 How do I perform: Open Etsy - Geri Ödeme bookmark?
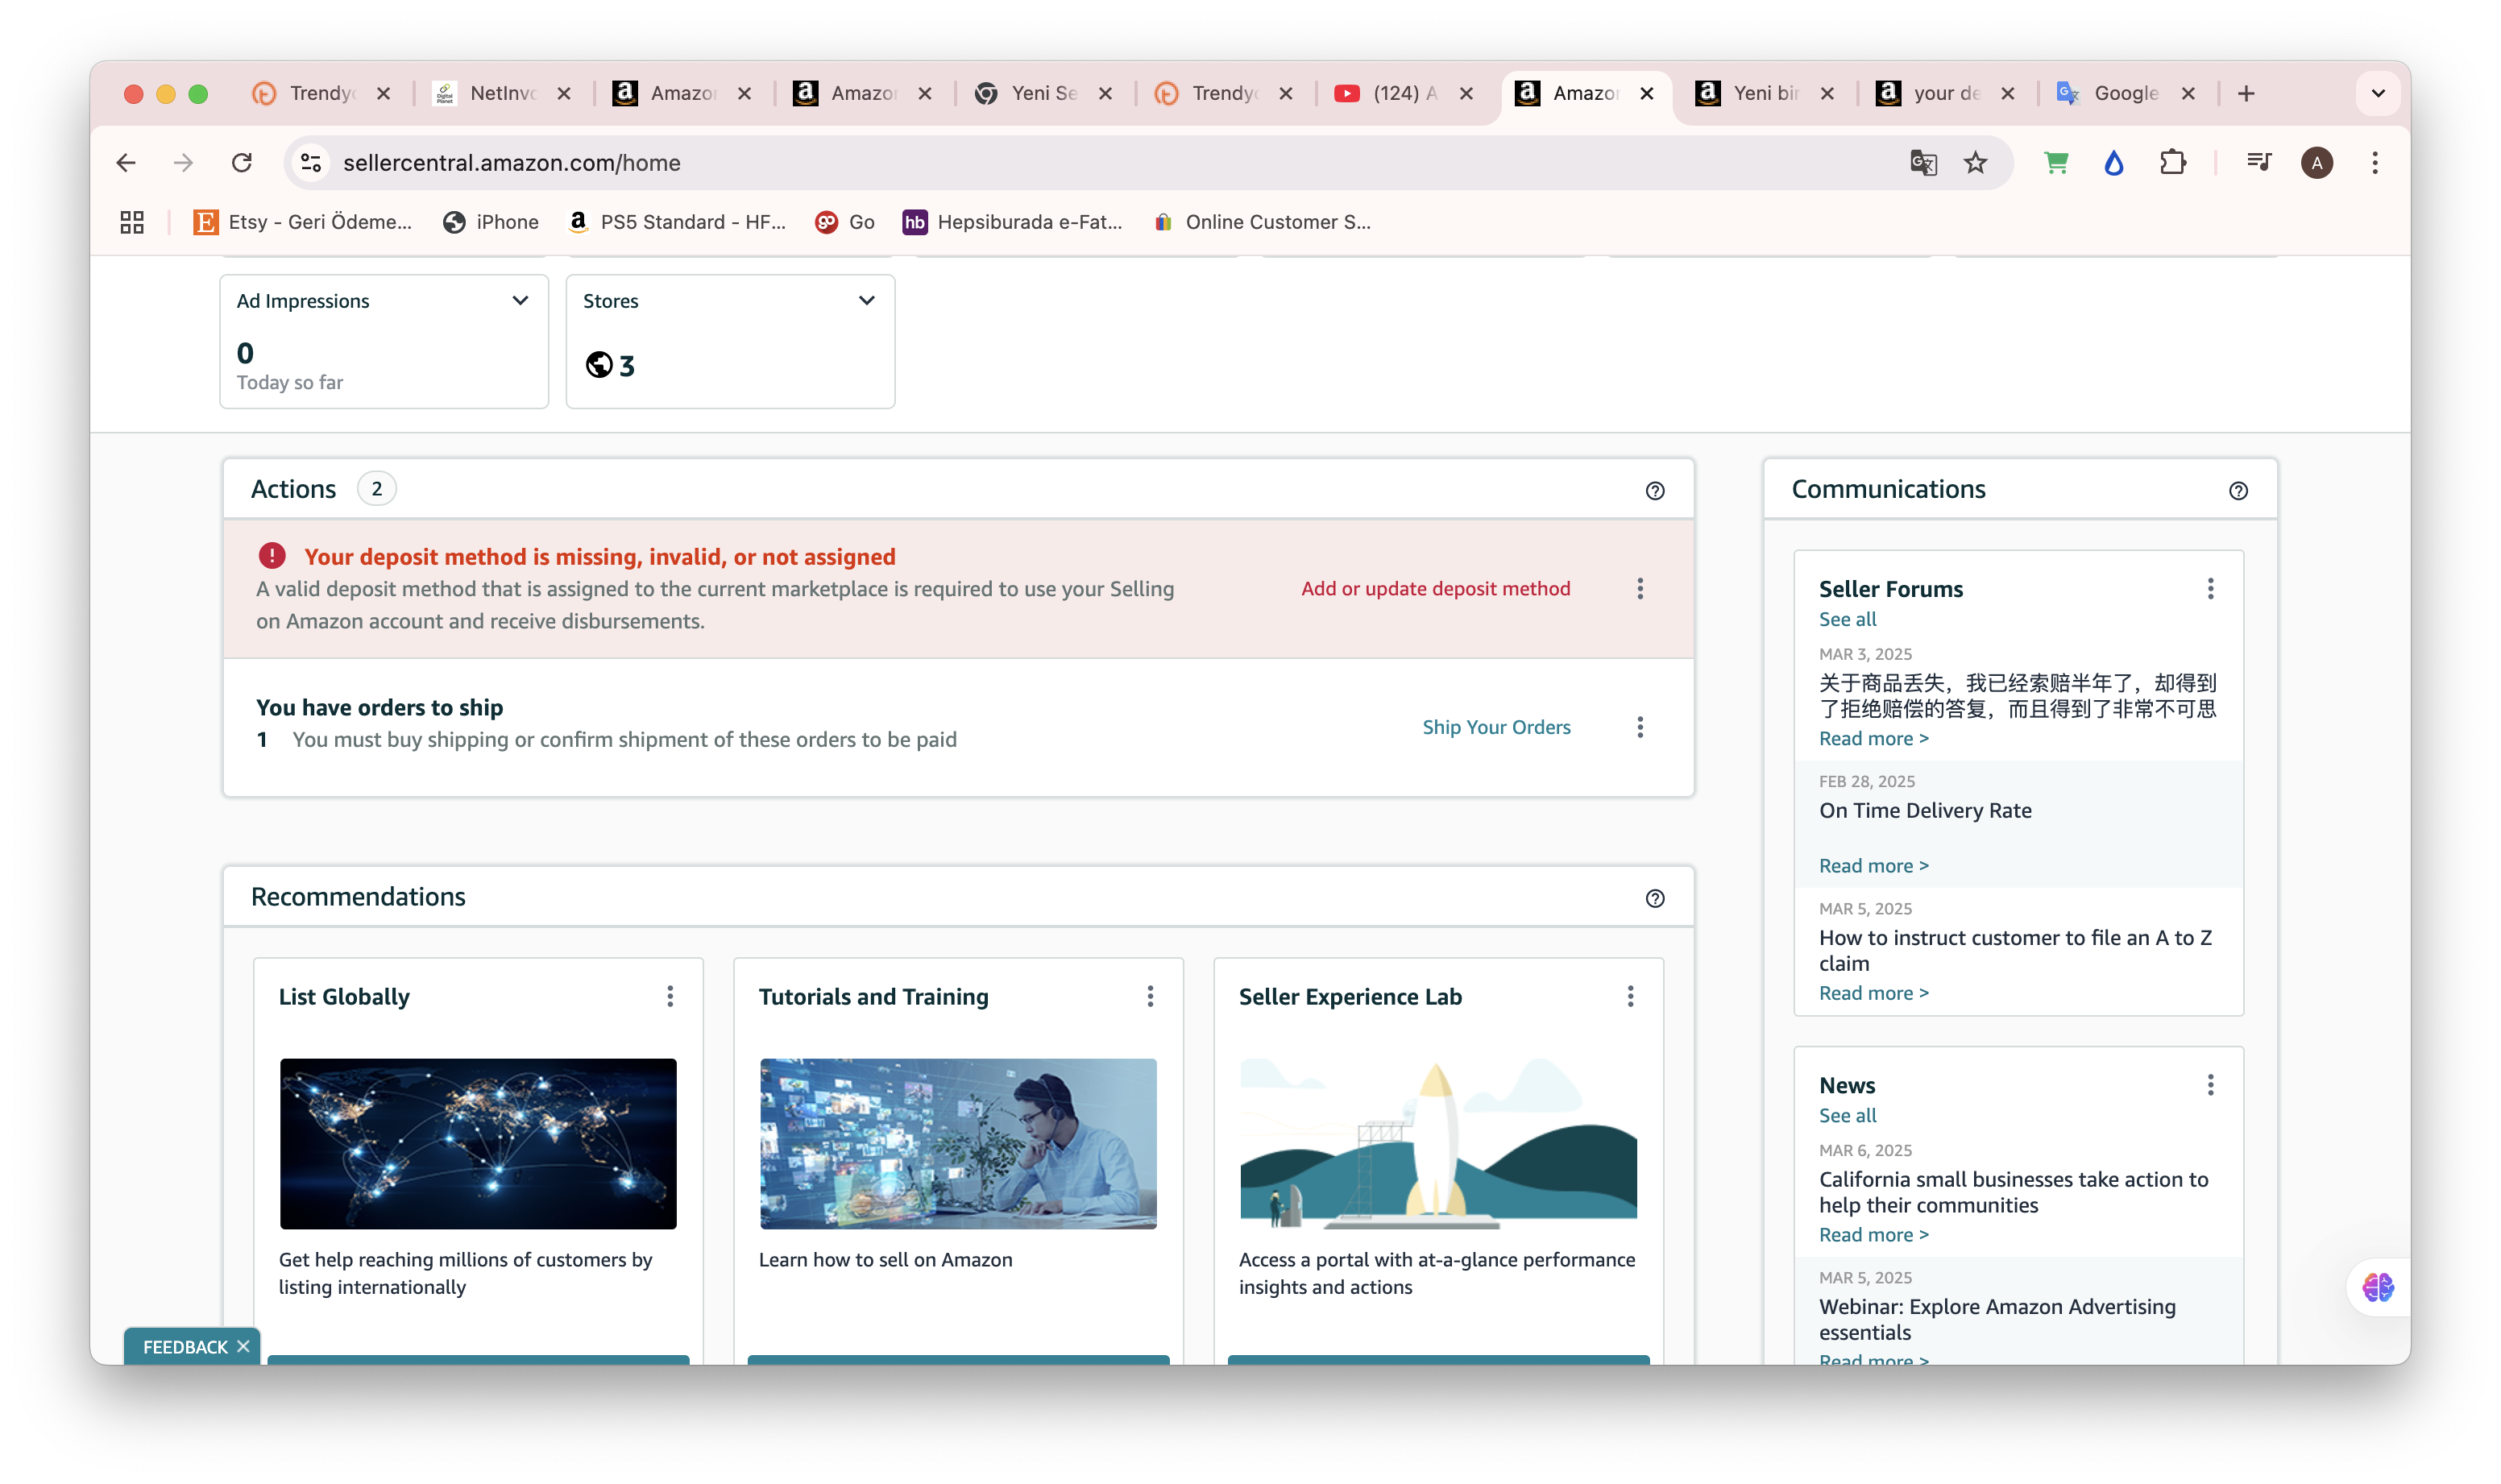pyautogui.click(x=304, y=222)
